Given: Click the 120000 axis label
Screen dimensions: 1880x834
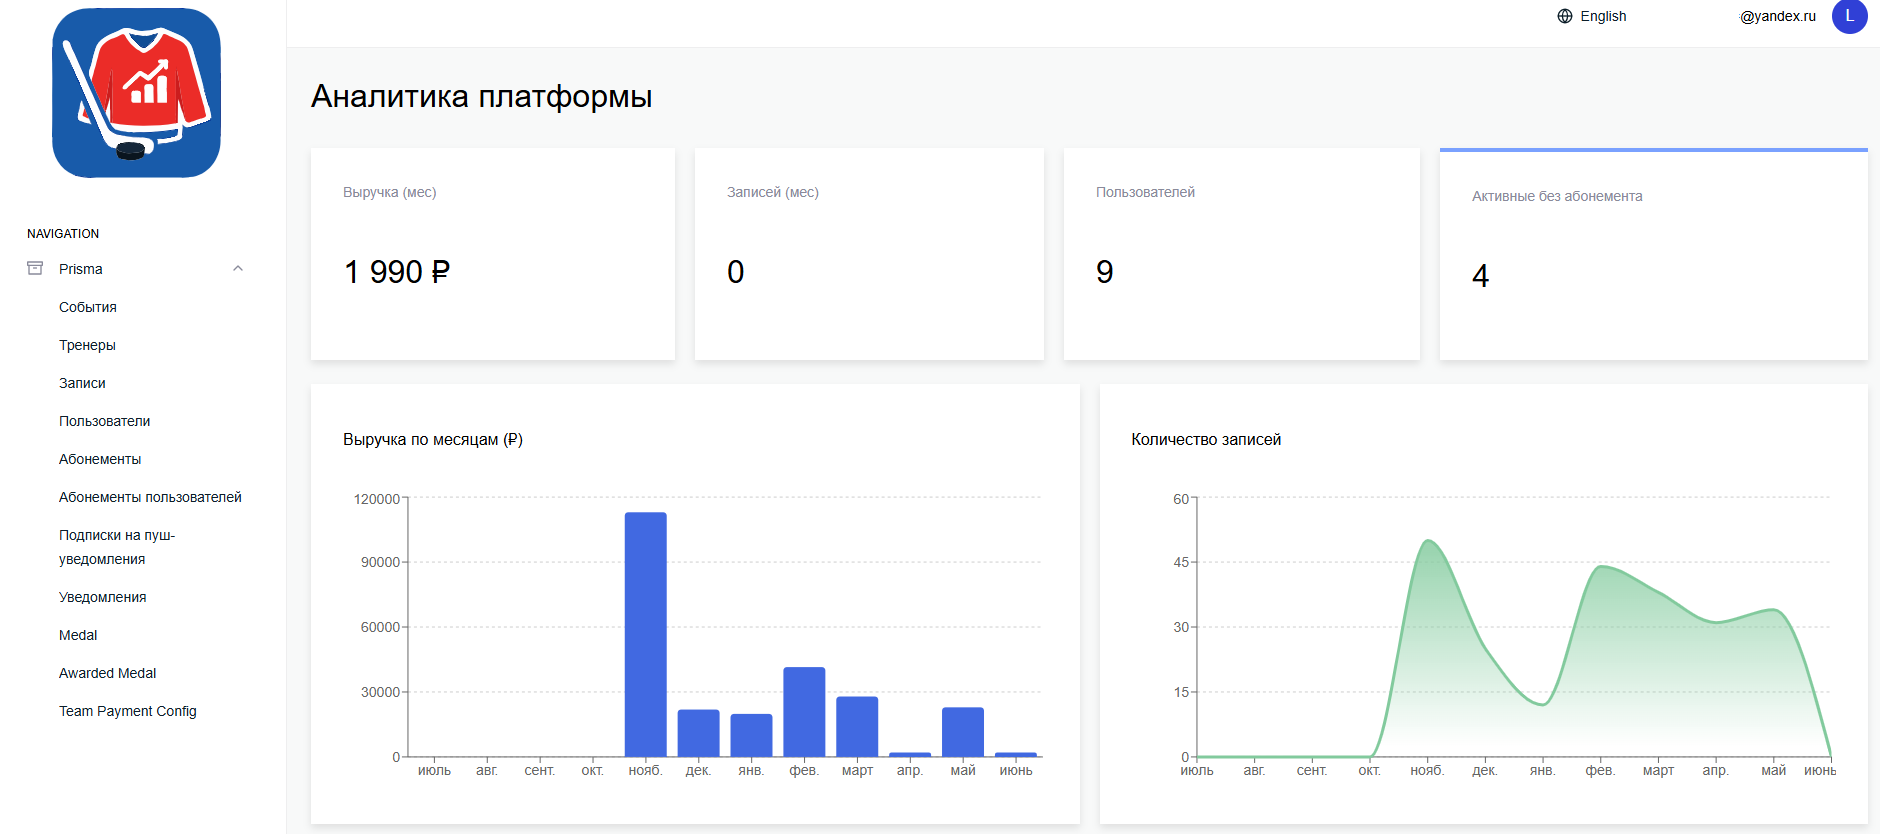Looking at the screenshot, I should 377,498.
